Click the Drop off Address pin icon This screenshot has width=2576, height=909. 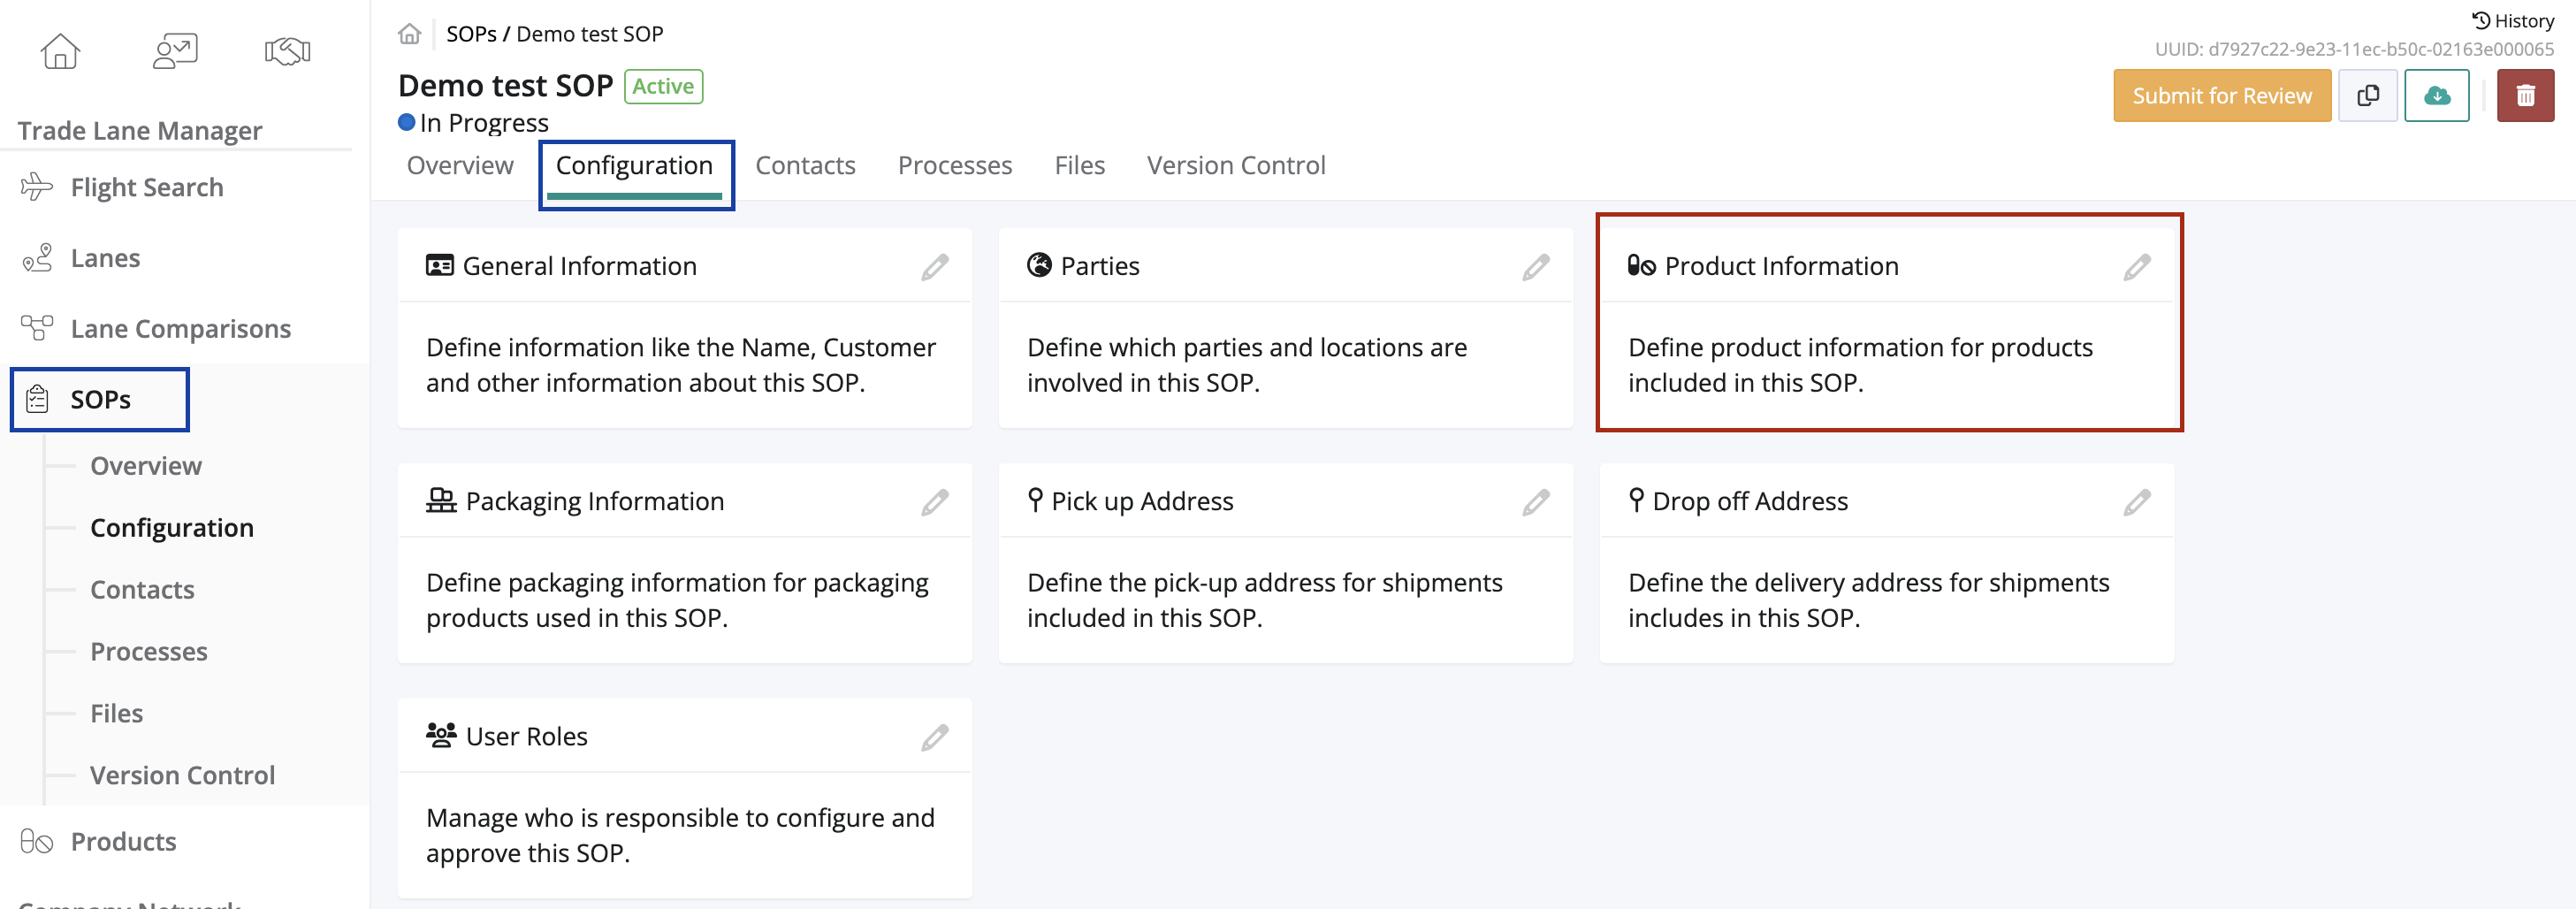(1636, 500)
